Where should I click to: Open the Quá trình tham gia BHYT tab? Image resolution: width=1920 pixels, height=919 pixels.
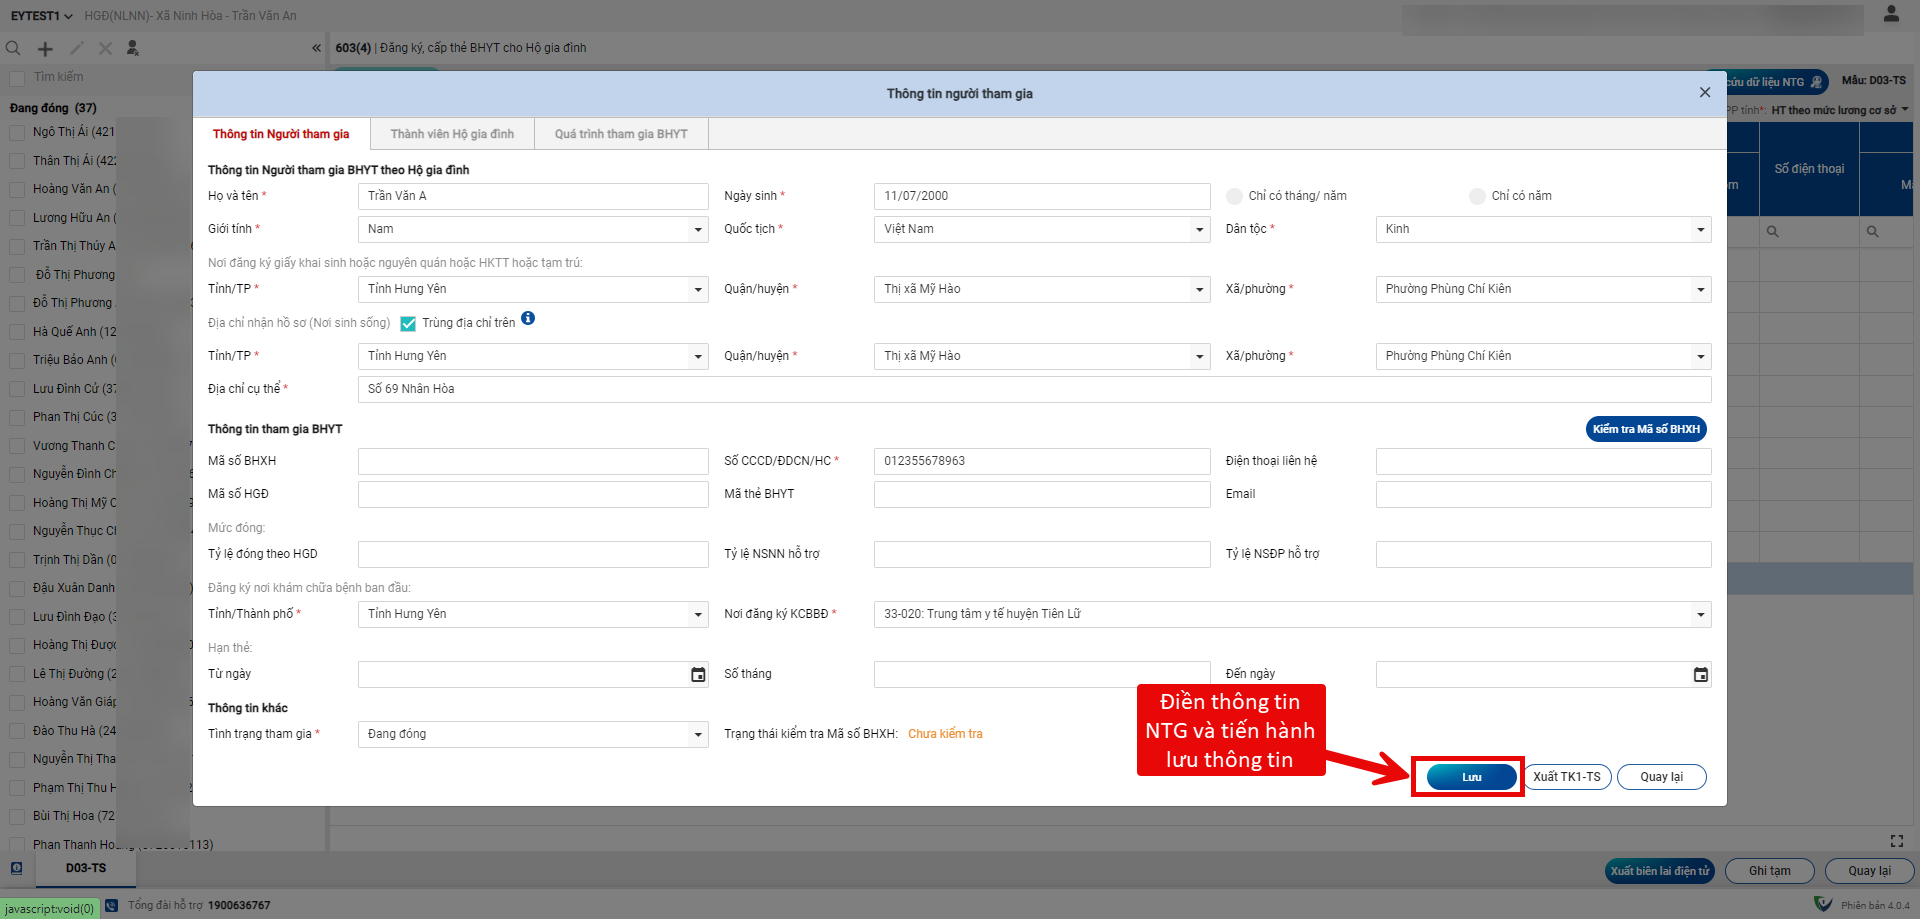621,134
